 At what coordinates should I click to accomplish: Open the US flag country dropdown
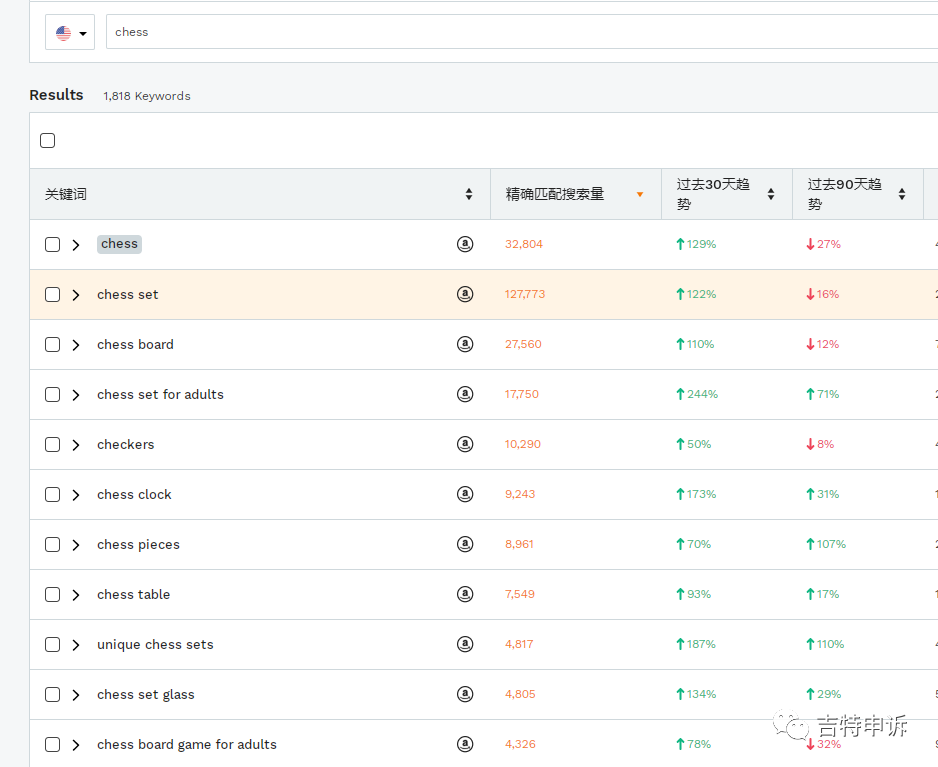(x=70, y=32)
